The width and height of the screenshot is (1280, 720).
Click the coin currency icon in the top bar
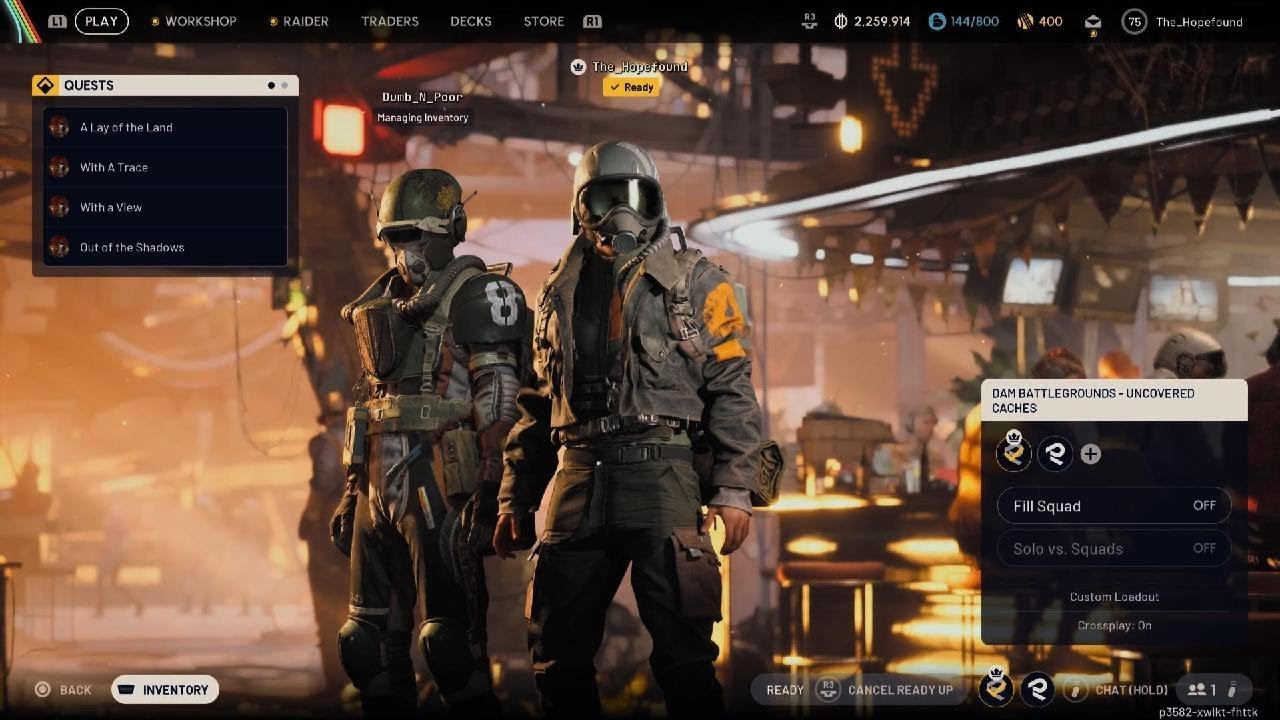tap(841, 21)
